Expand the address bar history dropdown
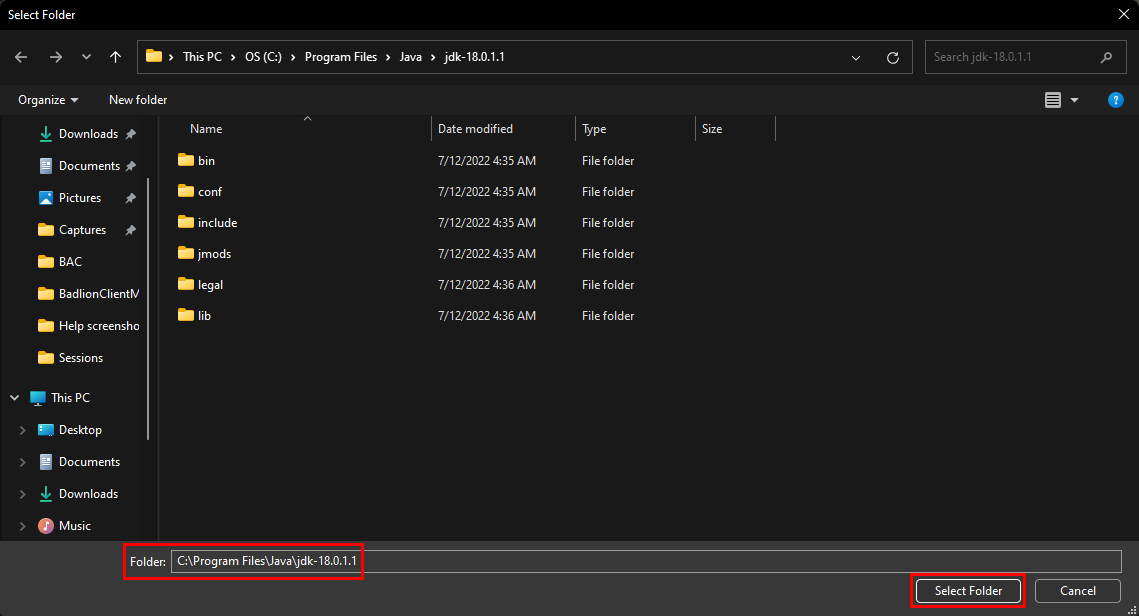 [x=856, y=57]
